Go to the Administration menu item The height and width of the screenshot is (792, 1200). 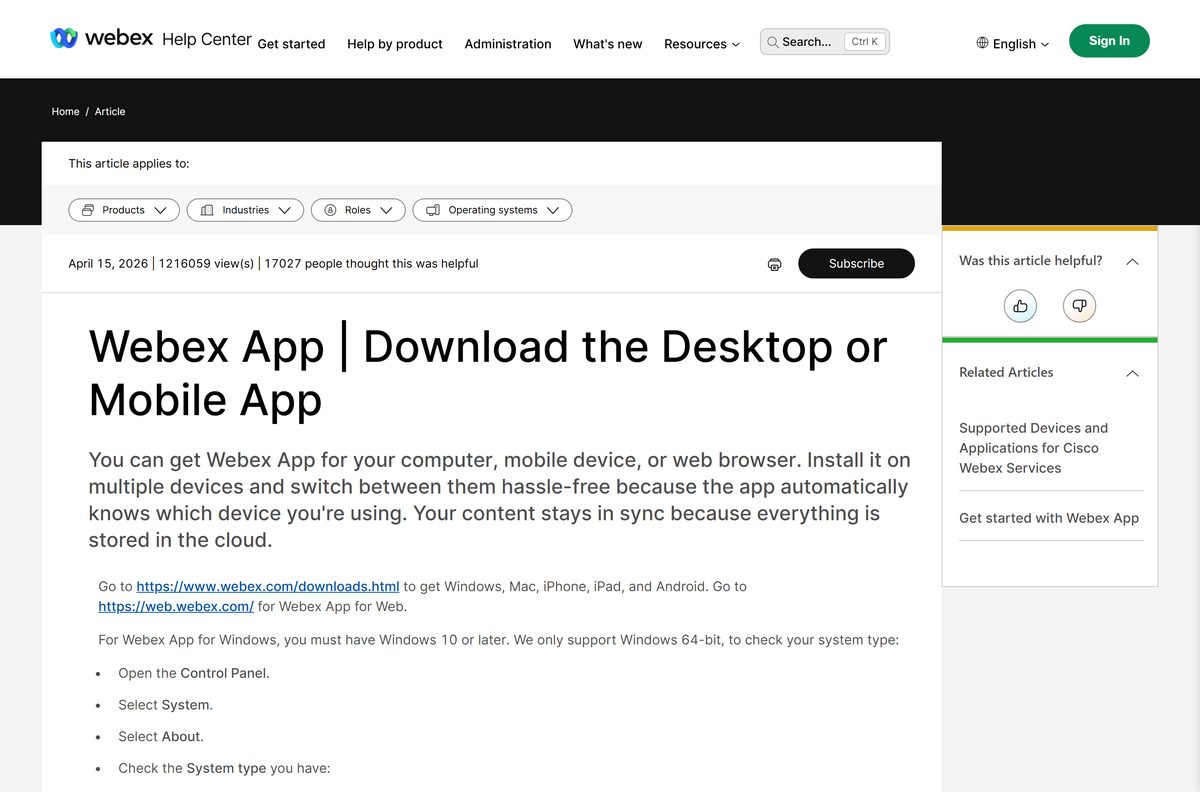tap(508, 44)
